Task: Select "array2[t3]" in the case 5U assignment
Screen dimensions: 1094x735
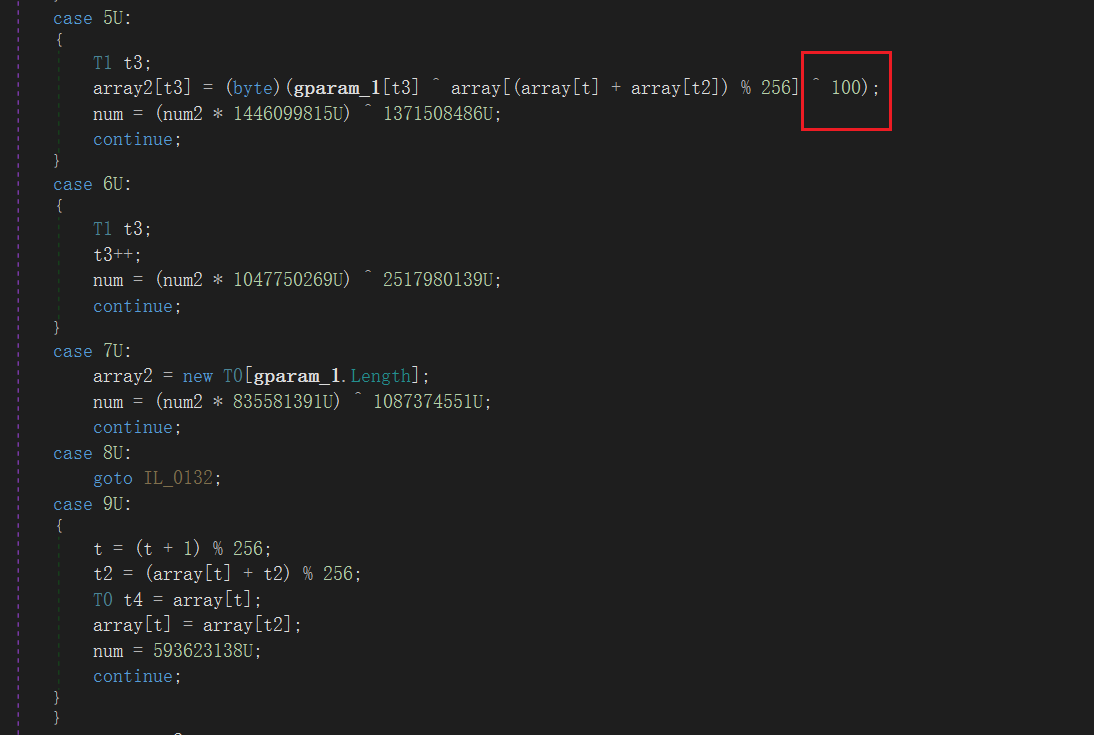Action: pyautogui.click(x=142, y=88)
